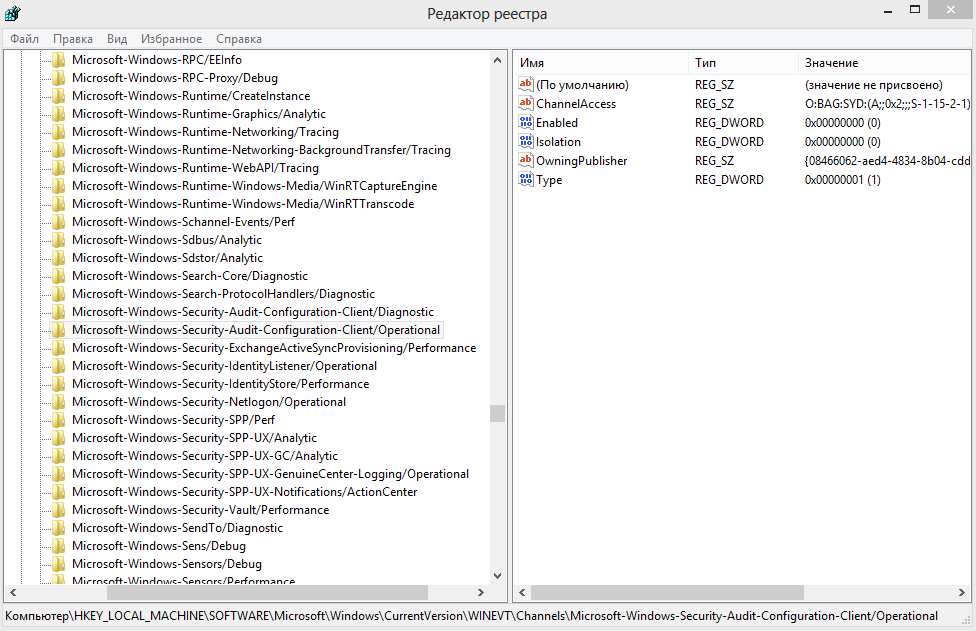Click folder icon of Microsoft-Windows-Sdstor/Analytic
The image size is (976, 631).
[x=59, y=258]
